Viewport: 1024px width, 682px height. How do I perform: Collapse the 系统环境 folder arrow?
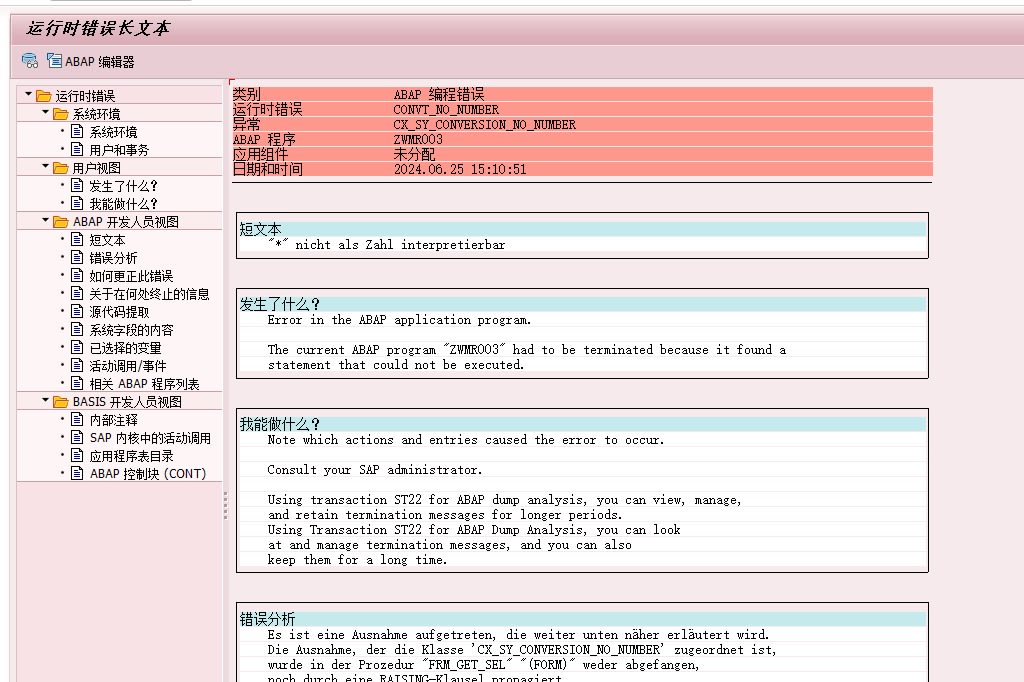[46, 113]
